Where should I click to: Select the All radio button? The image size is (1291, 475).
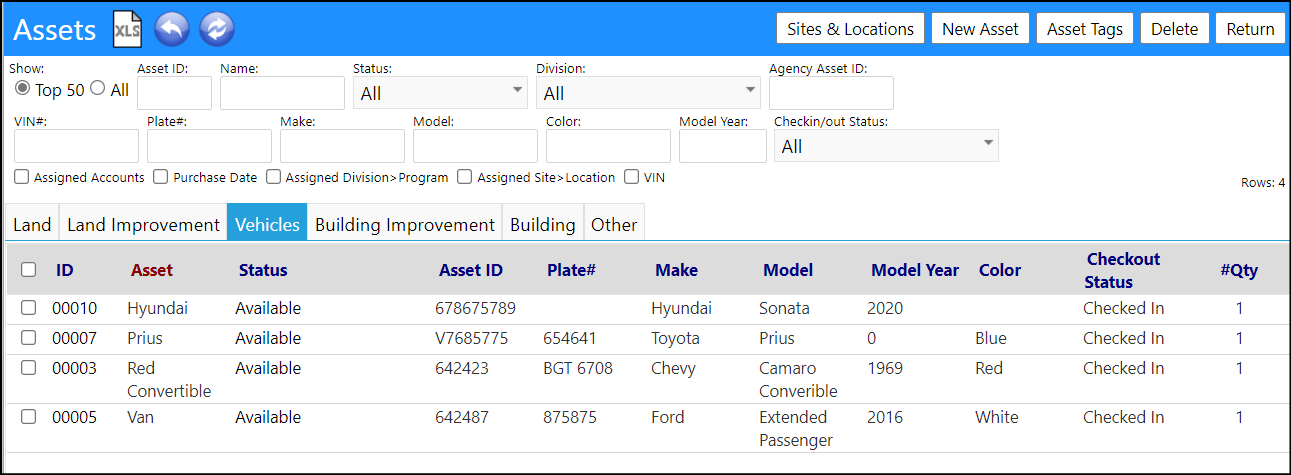tap(97, 89)
